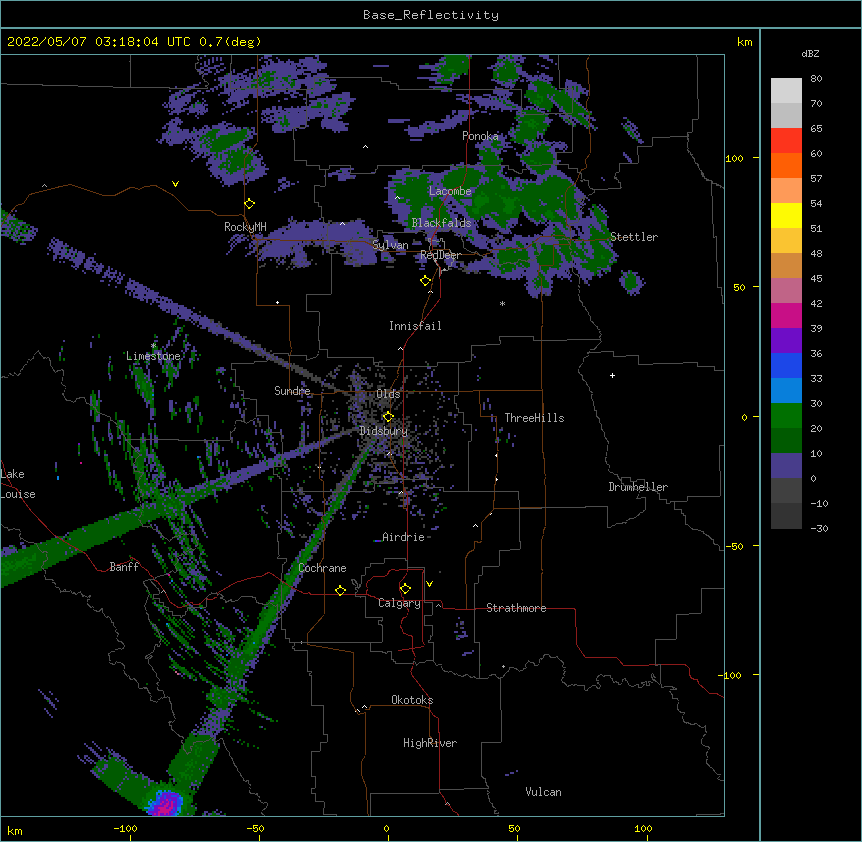Click the yellow 54 dBZ legend swatch
Viewport: 862px width, 842px height.
click(x=786, y=215)
